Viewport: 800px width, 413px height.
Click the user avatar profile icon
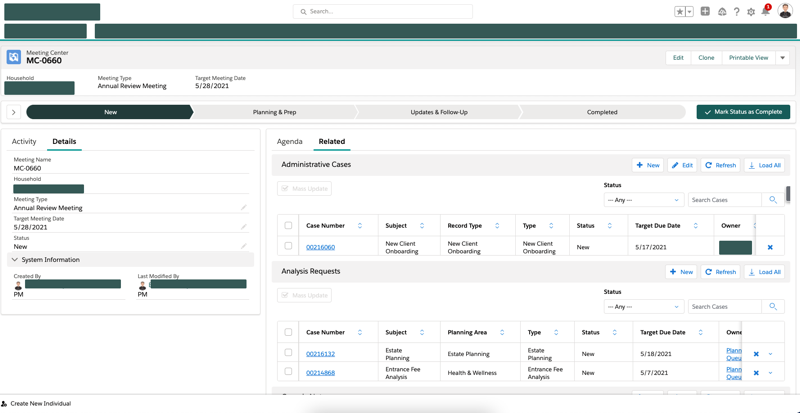[785, 12]
